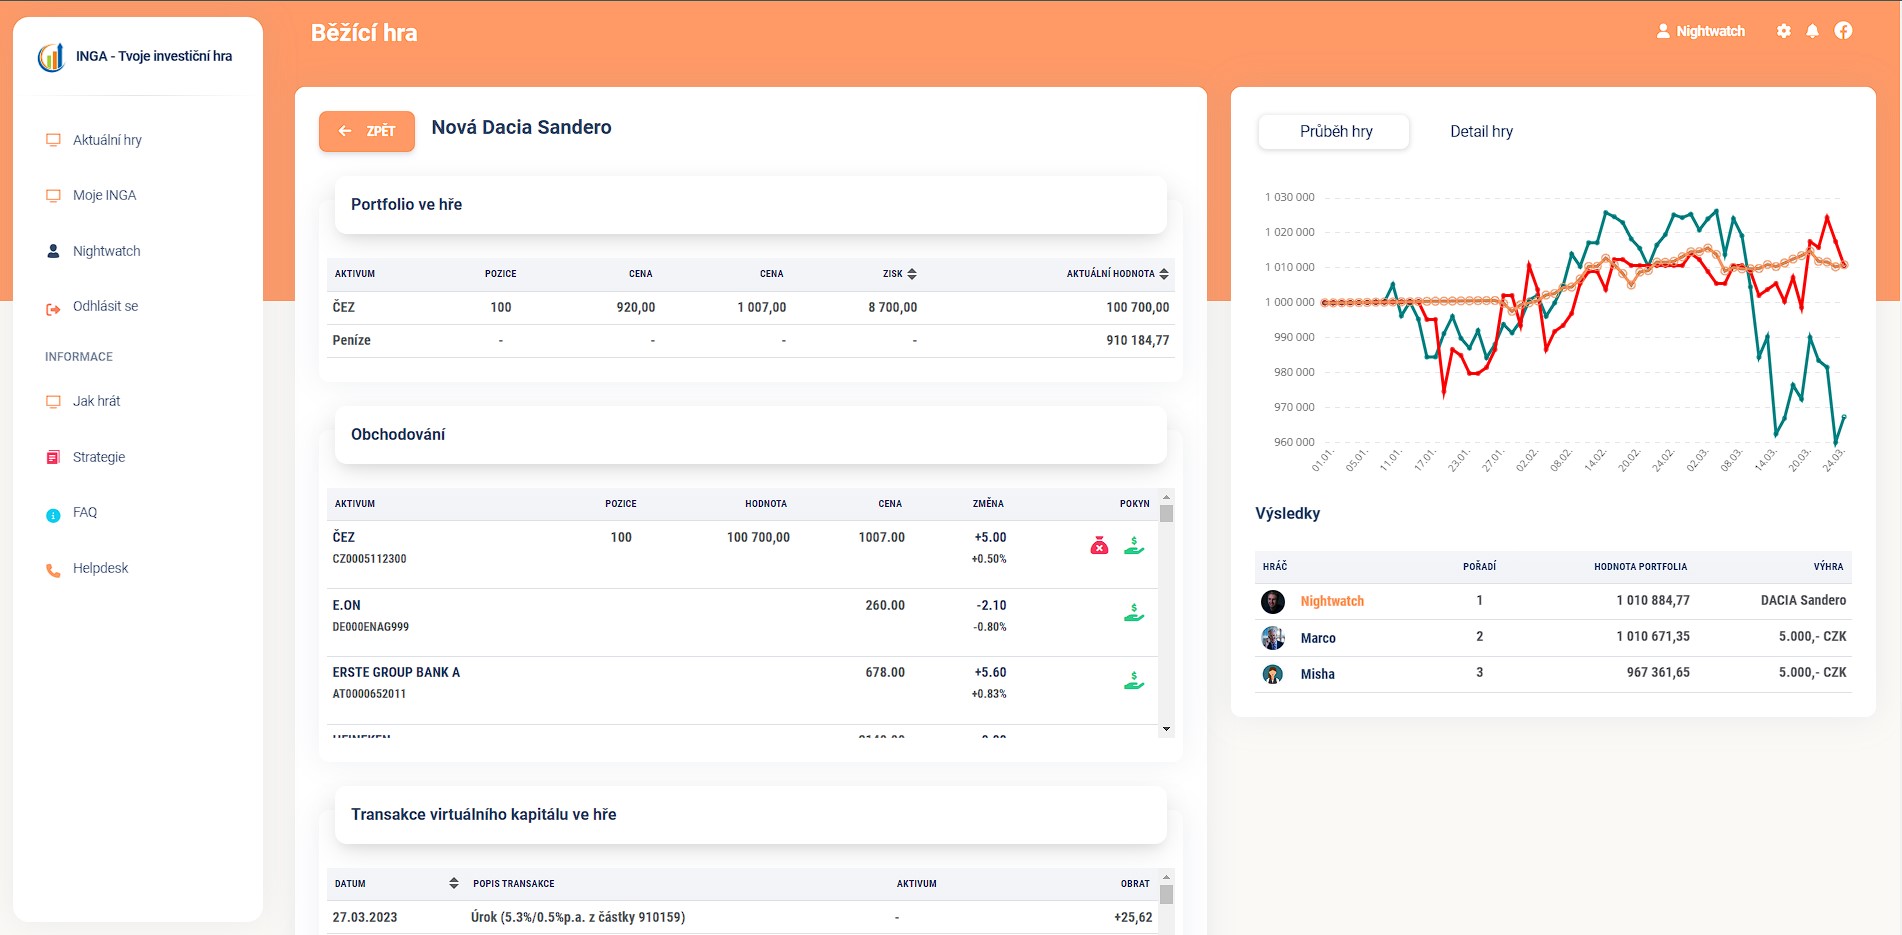
Task: Click ISIN CZ0005112300 text
Action: (369, 559)
